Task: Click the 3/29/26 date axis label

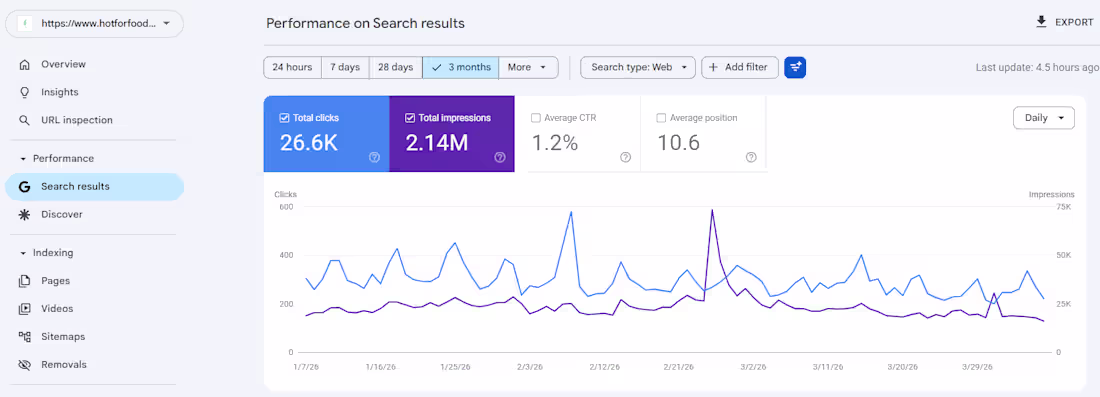Action: [x=978, y=367]
